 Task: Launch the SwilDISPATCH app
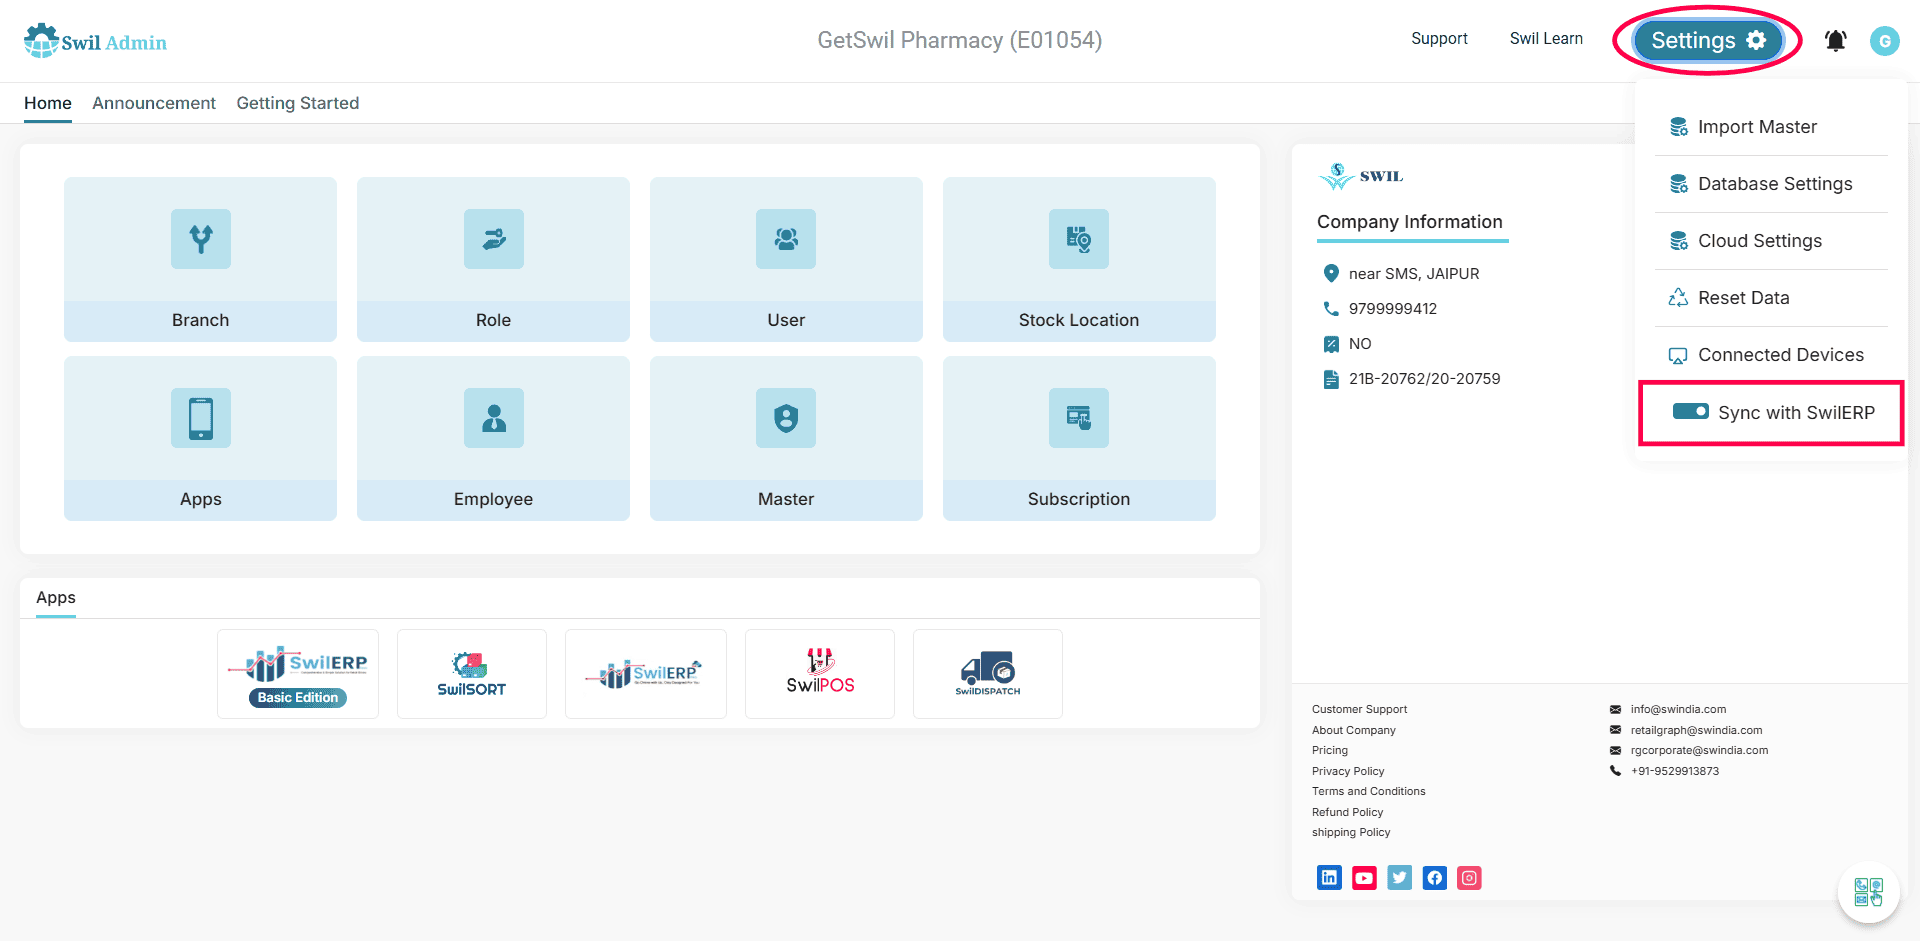(x=988, y=674)
